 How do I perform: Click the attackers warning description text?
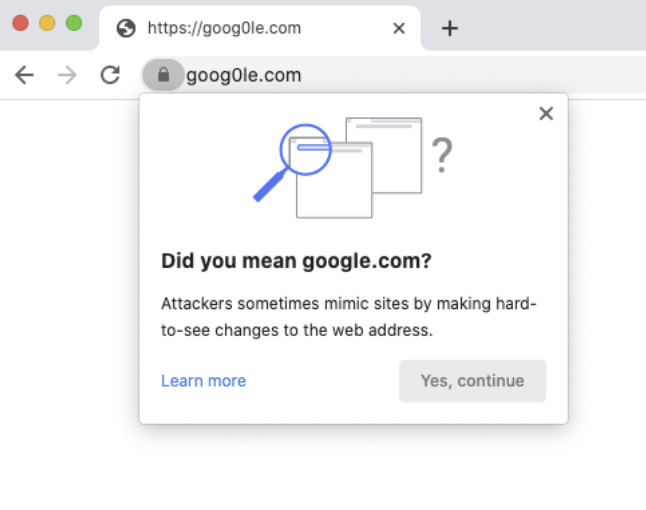click(349, 316)
